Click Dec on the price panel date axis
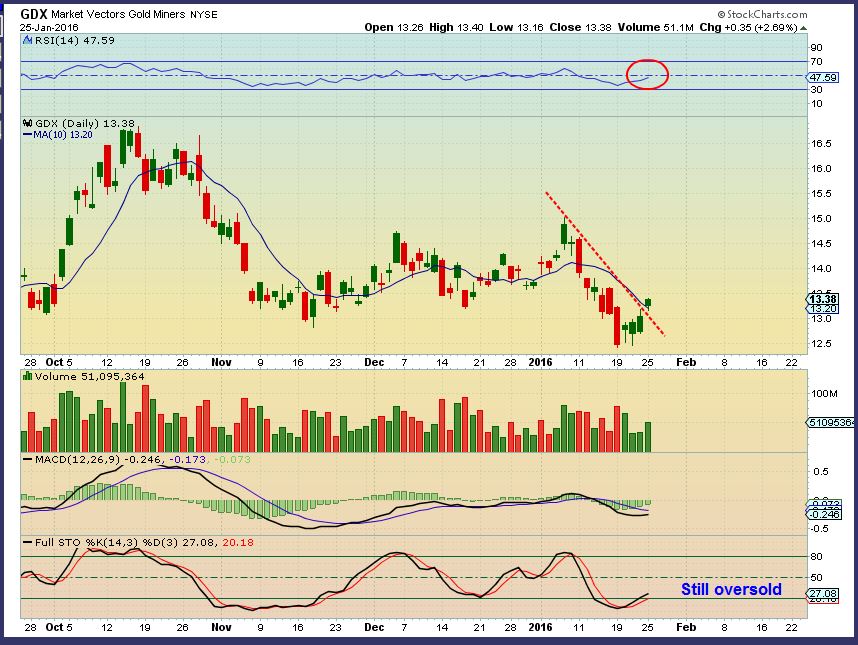Image resolution: width=858 pixels, height=645 pixels. click(374, 362)
